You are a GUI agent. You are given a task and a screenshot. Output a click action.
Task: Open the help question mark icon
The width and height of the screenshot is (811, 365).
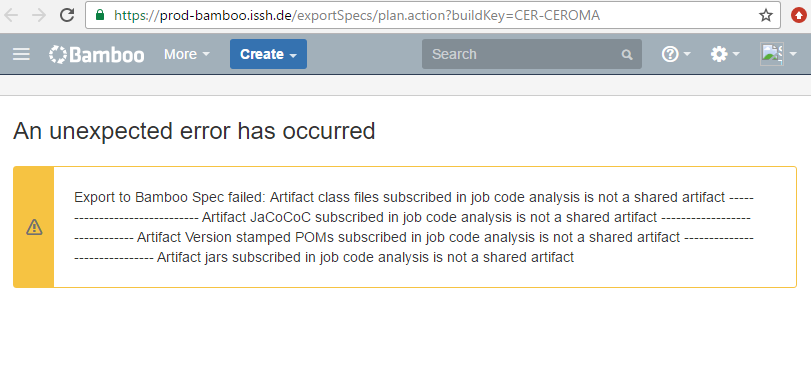pyautogui.click(x=670, y=54)
